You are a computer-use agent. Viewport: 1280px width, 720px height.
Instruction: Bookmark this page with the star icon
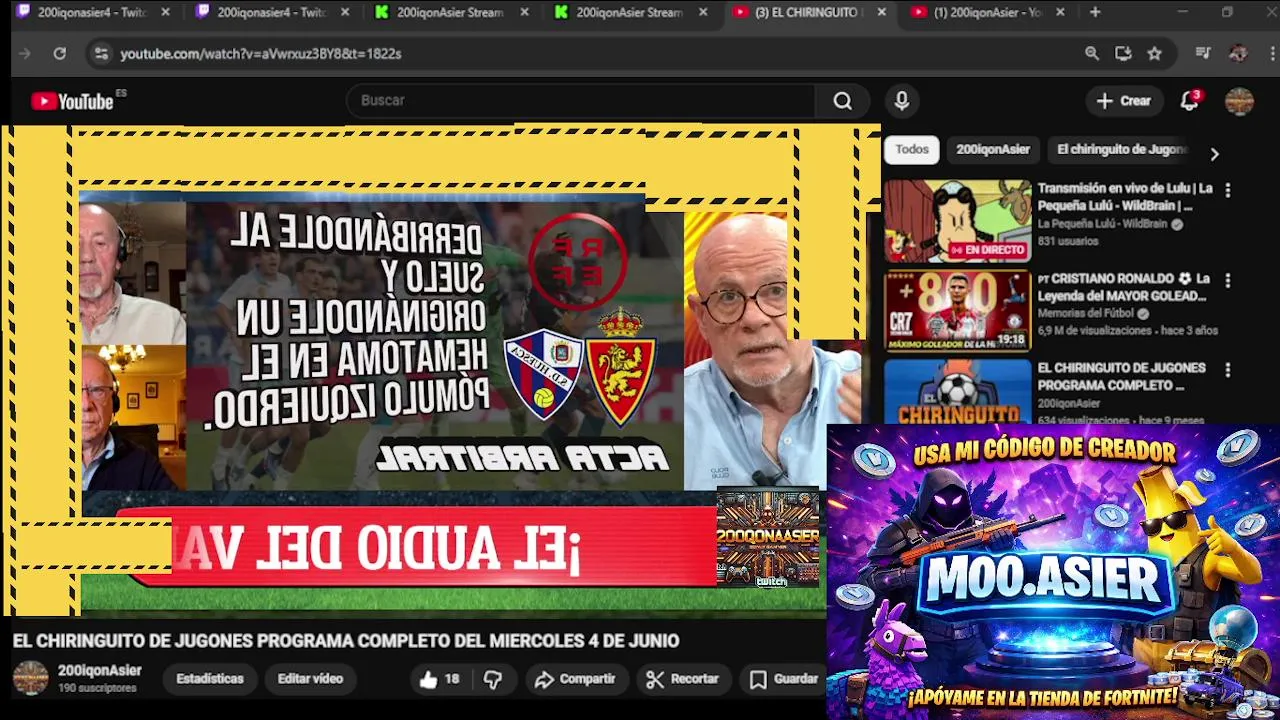point(1155,54)
